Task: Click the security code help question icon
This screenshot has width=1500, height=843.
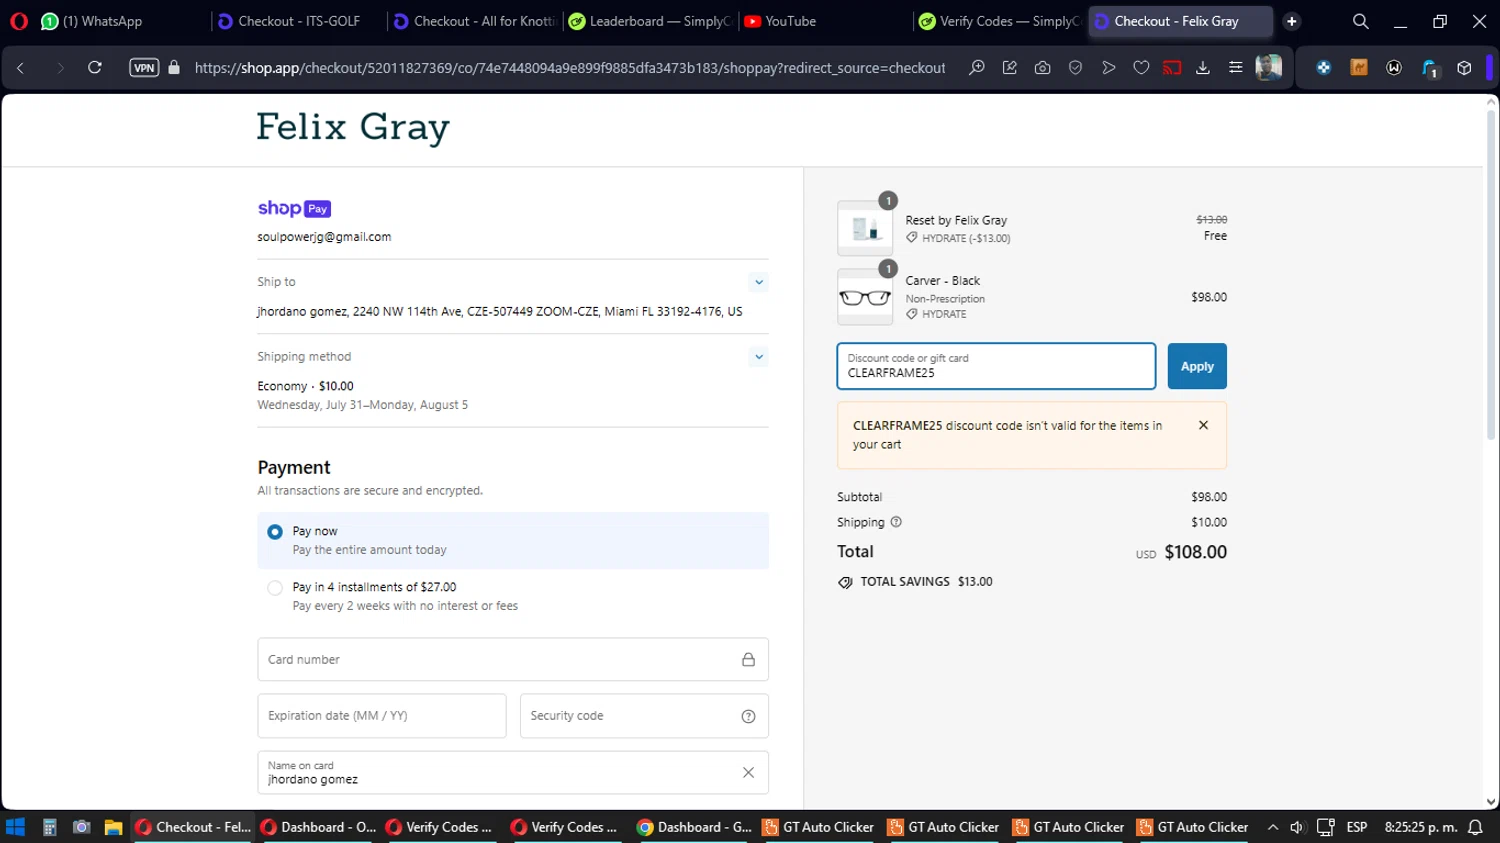Action: click(748, 716)
